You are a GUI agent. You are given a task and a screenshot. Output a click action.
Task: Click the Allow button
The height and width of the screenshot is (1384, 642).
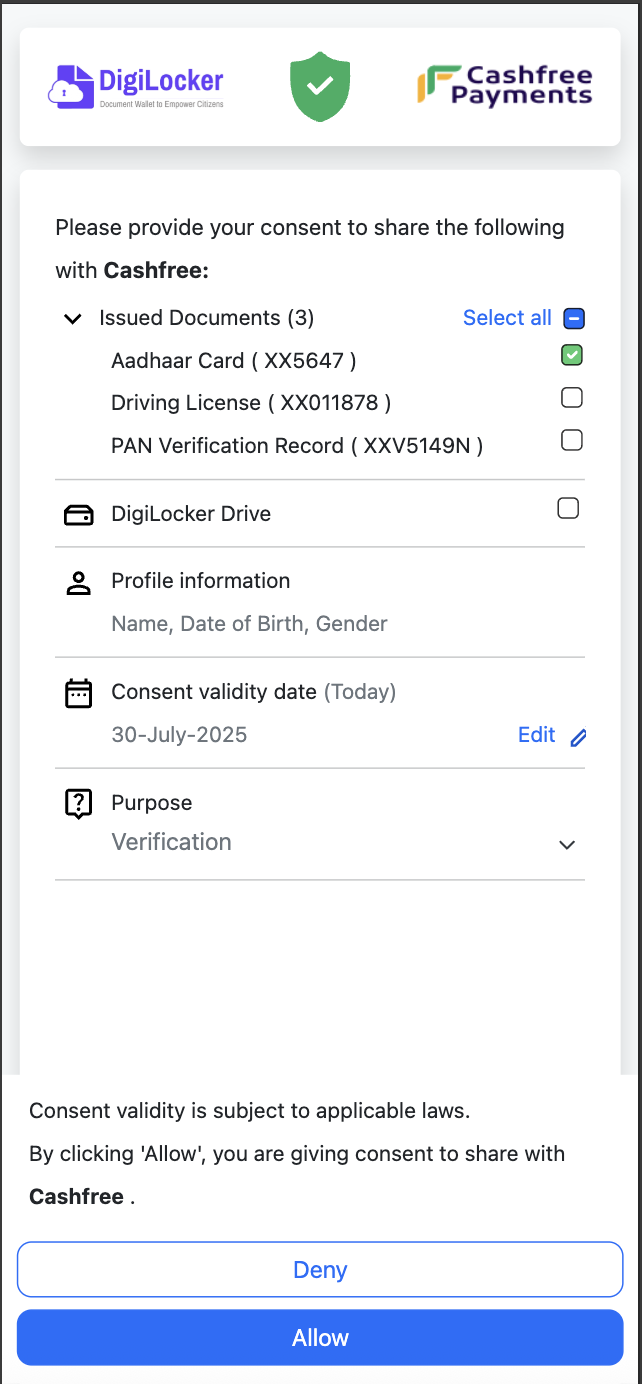tap(320, 1338)
